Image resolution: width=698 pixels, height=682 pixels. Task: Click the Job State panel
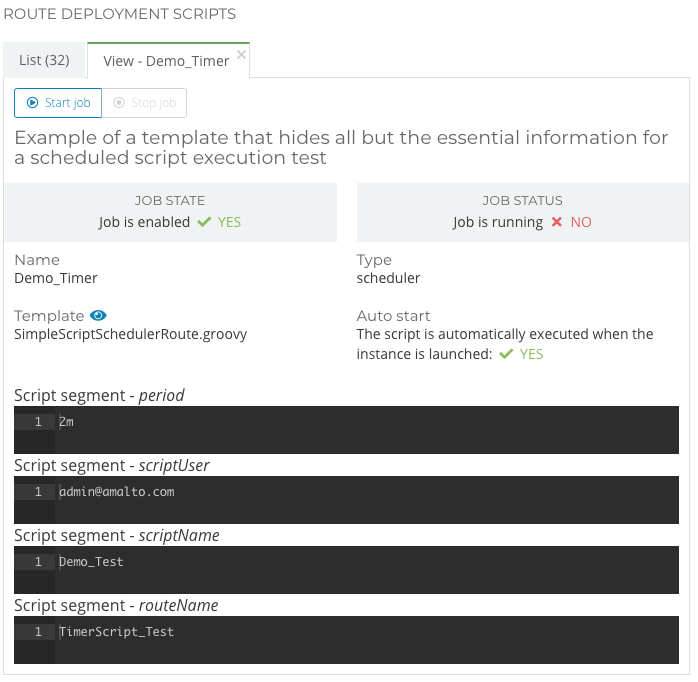[170, 211]
